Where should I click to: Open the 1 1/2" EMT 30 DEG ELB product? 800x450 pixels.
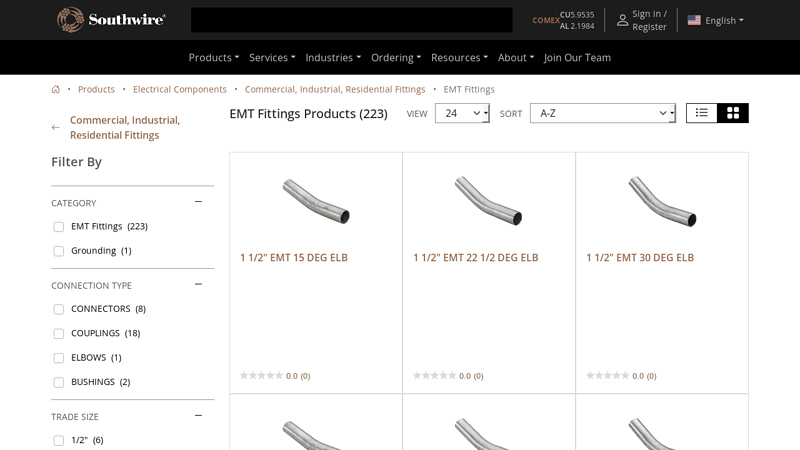pos(640,257)
